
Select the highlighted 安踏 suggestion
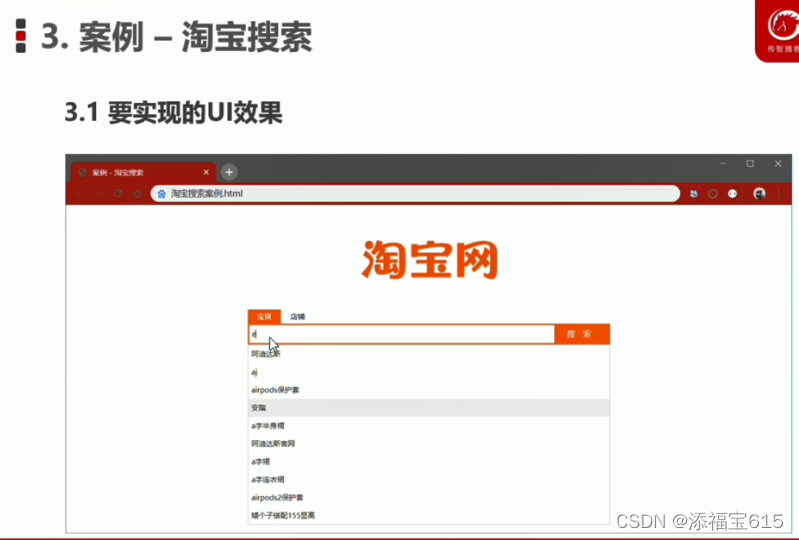[429, 408]
